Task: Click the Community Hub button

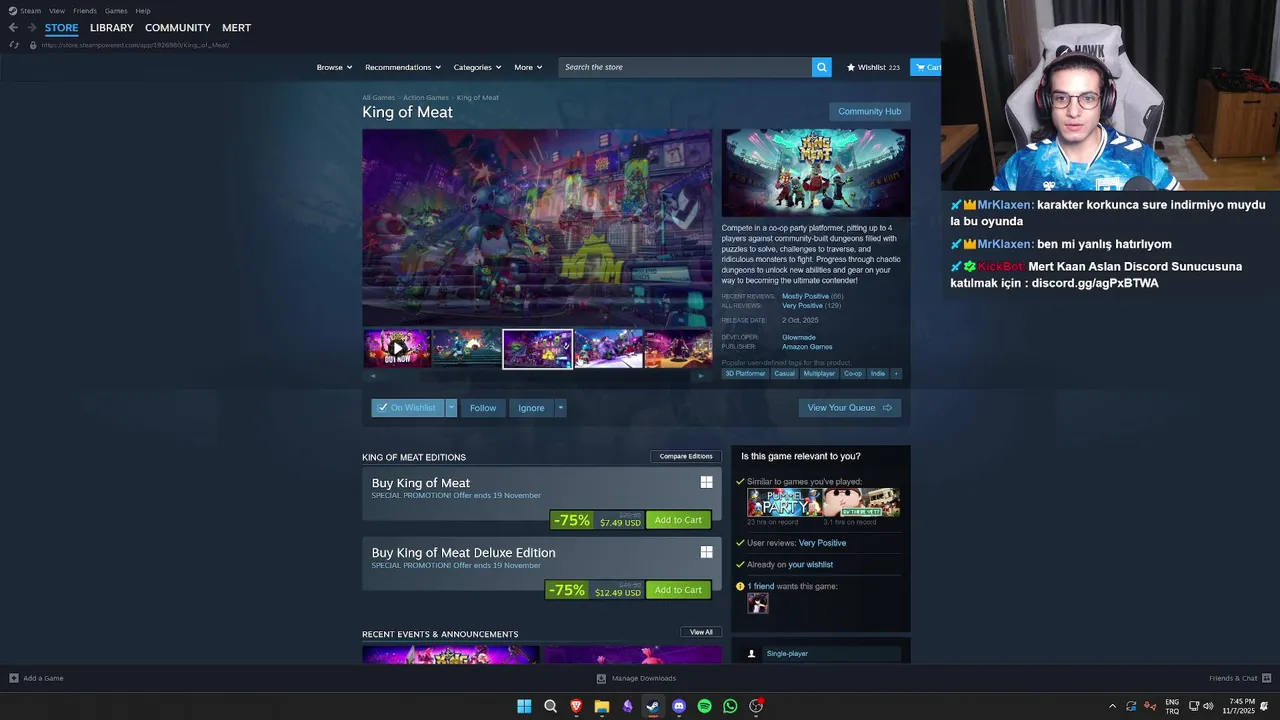Action: 869,112
